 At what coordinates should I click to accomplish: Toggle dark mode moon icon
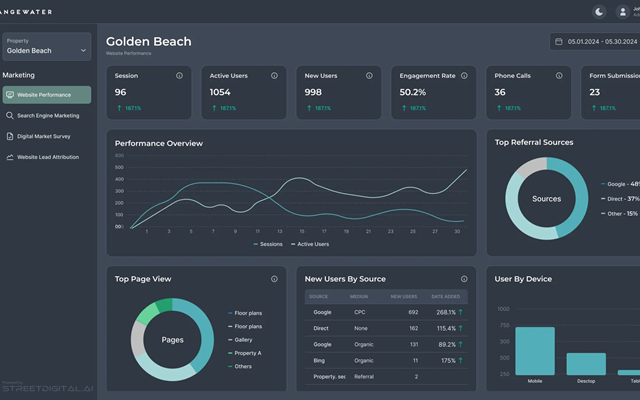(x=599, y=12)
